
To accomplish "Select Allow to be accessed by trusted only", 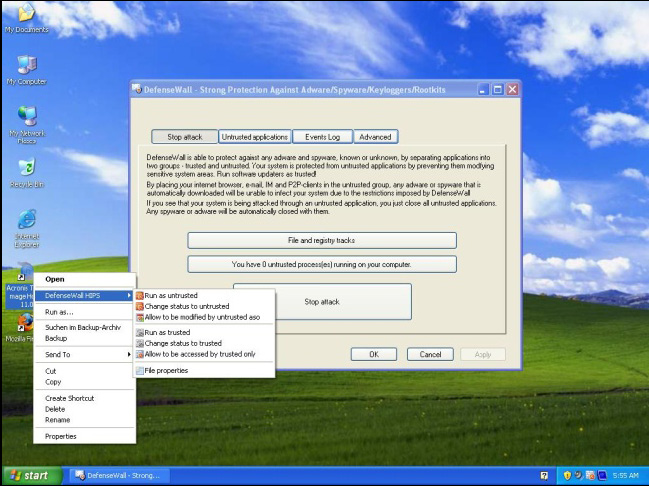I will pos(204,354).
